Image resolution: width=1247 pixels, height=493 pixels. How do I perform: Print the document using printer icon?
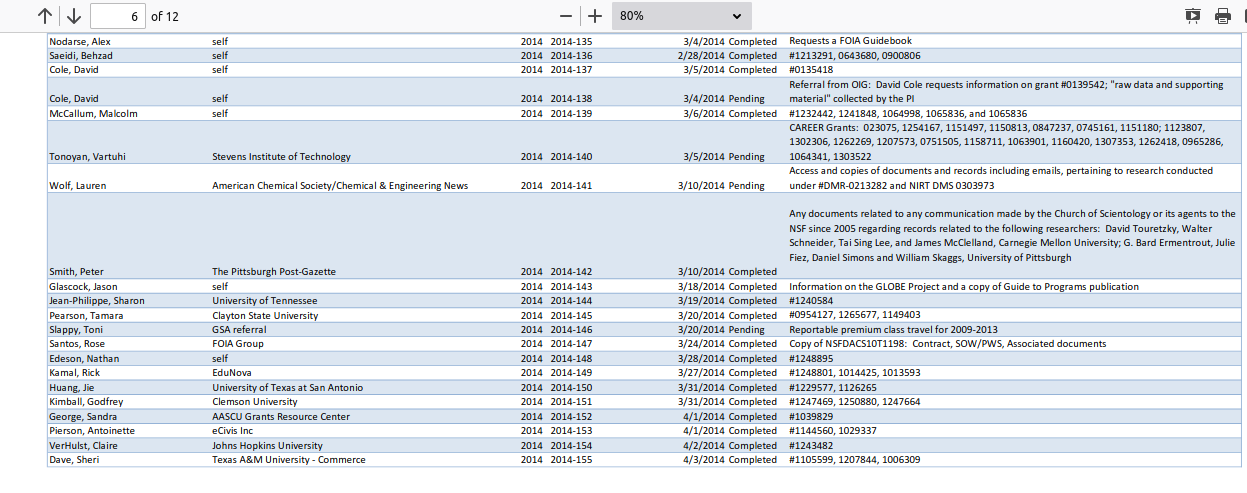pos(1222,16)
